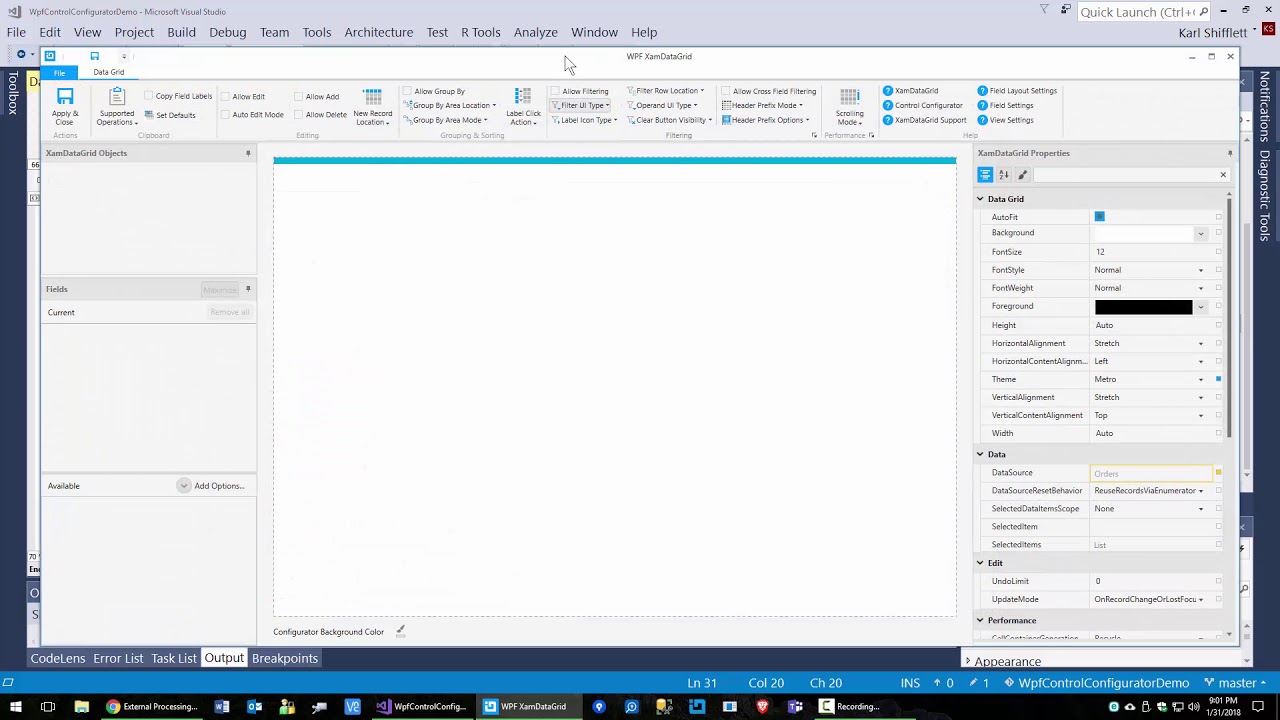Check the Allow Group By option
The height and width of the screenshot is (720, 1280).
coord(407,91)
